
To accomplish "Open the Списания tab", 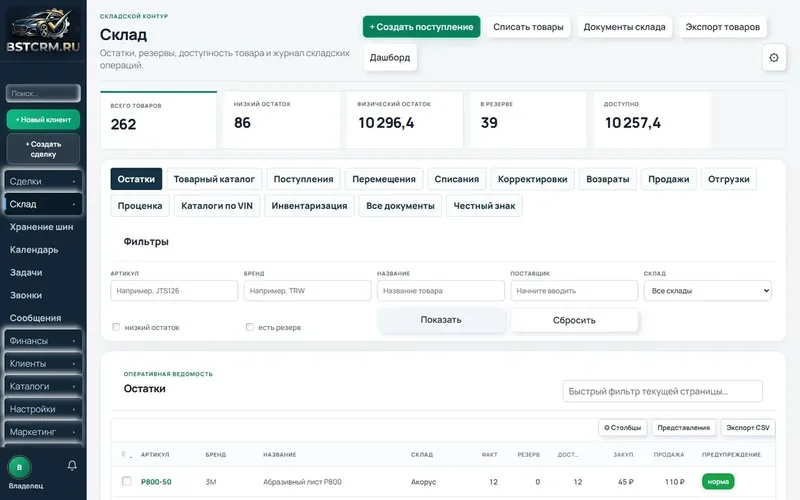I will (x=457, y=179).
